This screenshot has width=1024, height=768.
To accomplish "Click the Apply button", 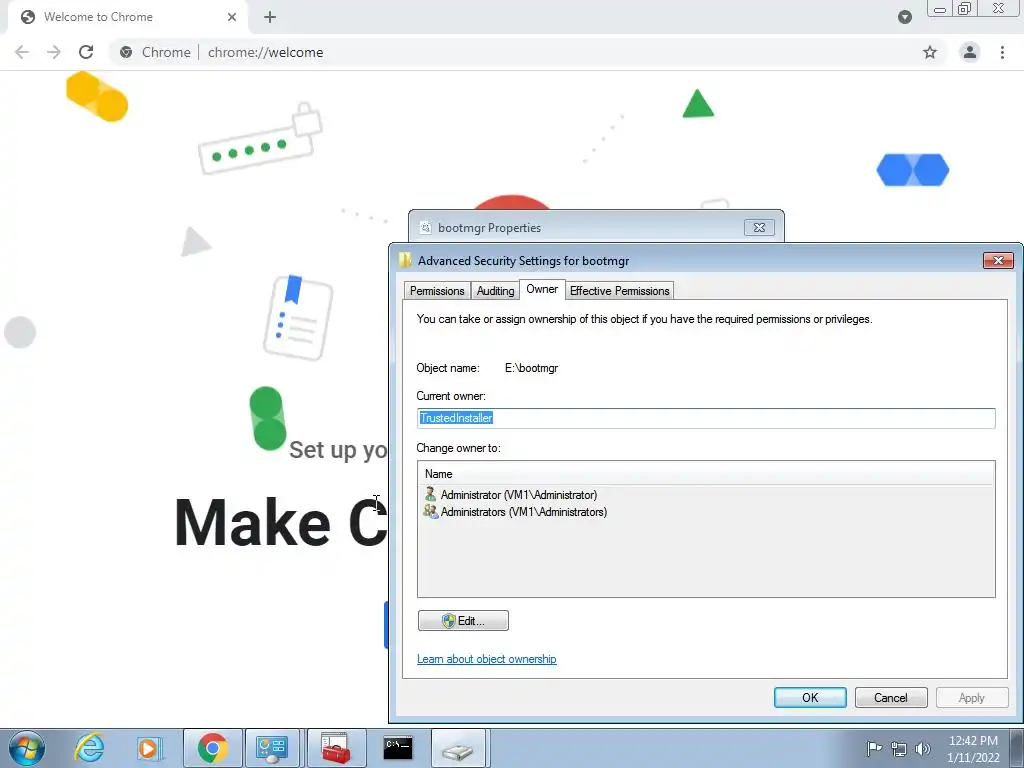I will (971, 697).
